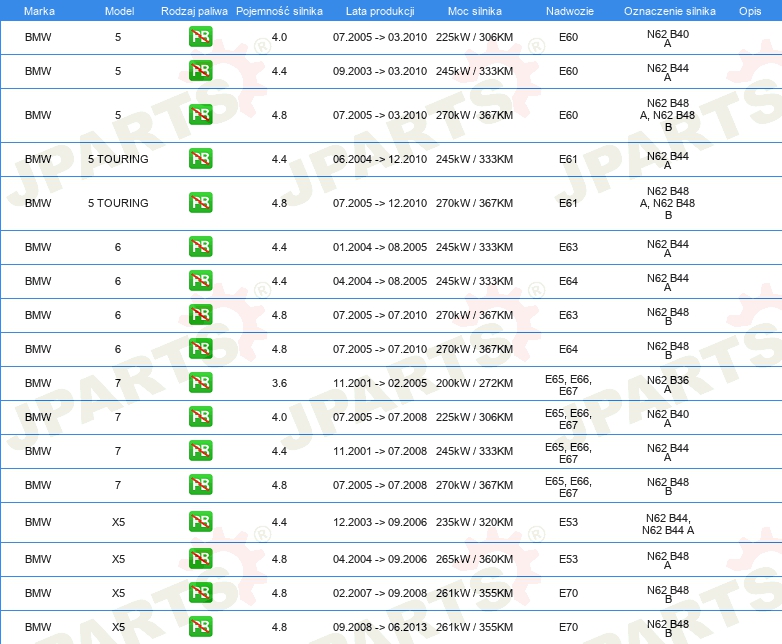Screen dimensions: 782x644
Task: Click fuel icon in the BMW 6 4.8 E63 row
Action: click(x=200, y=314)
